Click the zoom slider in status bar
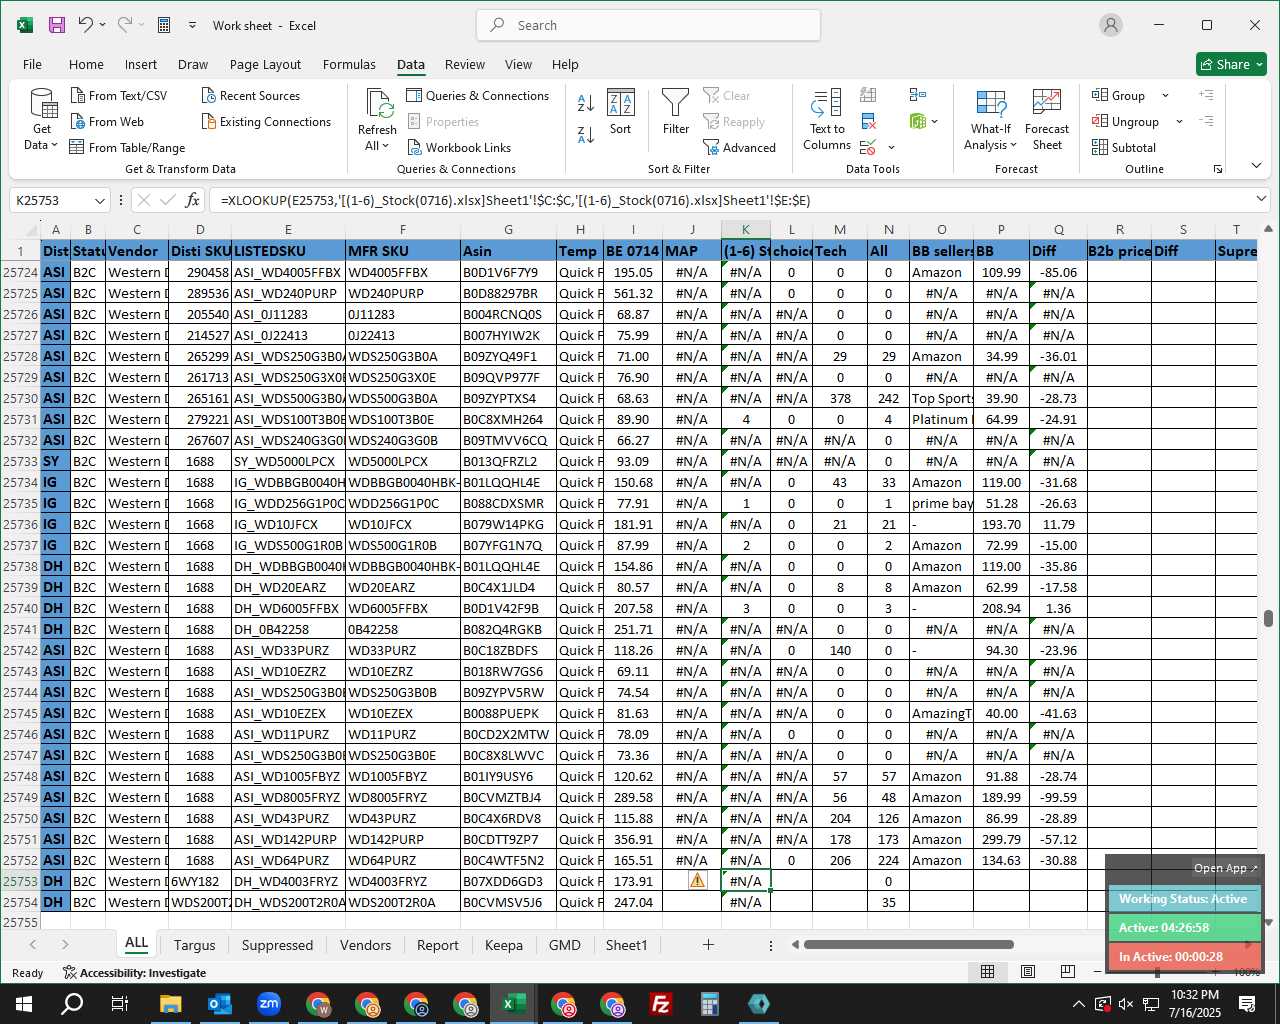The image size is (1280, 1024). [x=1158, y=972]
